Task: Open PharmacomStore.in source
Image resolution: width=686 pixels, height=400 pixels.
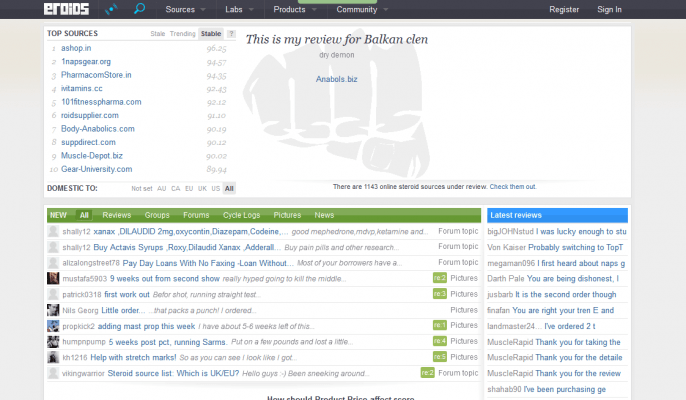Action: click(96, 75)
